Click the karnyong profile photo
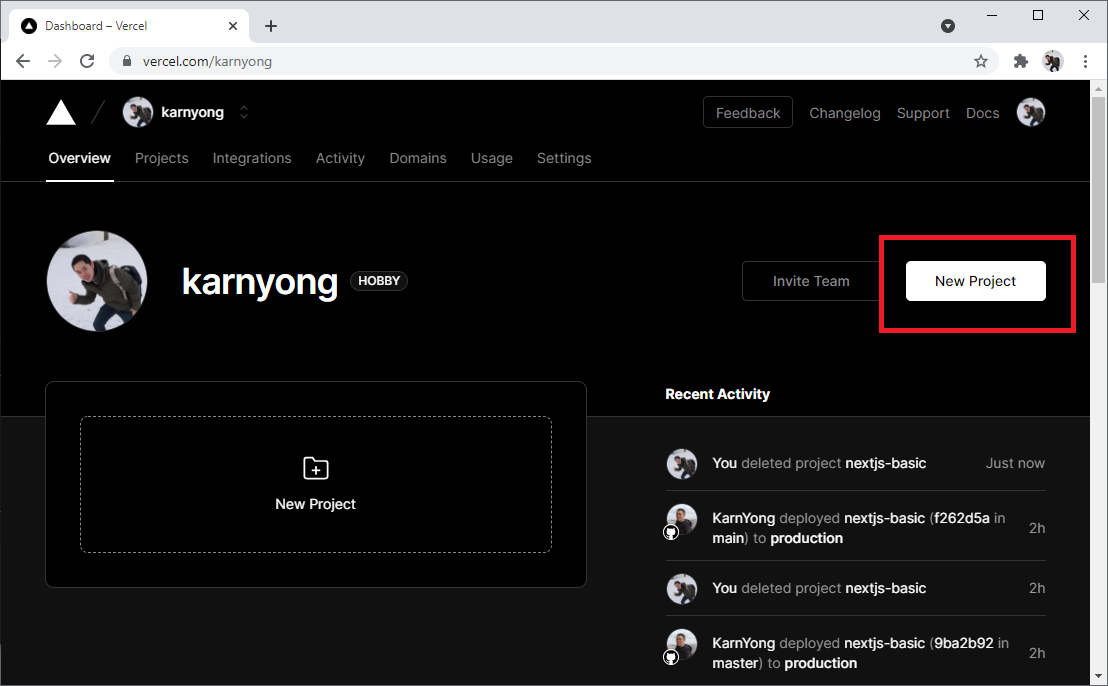 [x=96, y=281]
